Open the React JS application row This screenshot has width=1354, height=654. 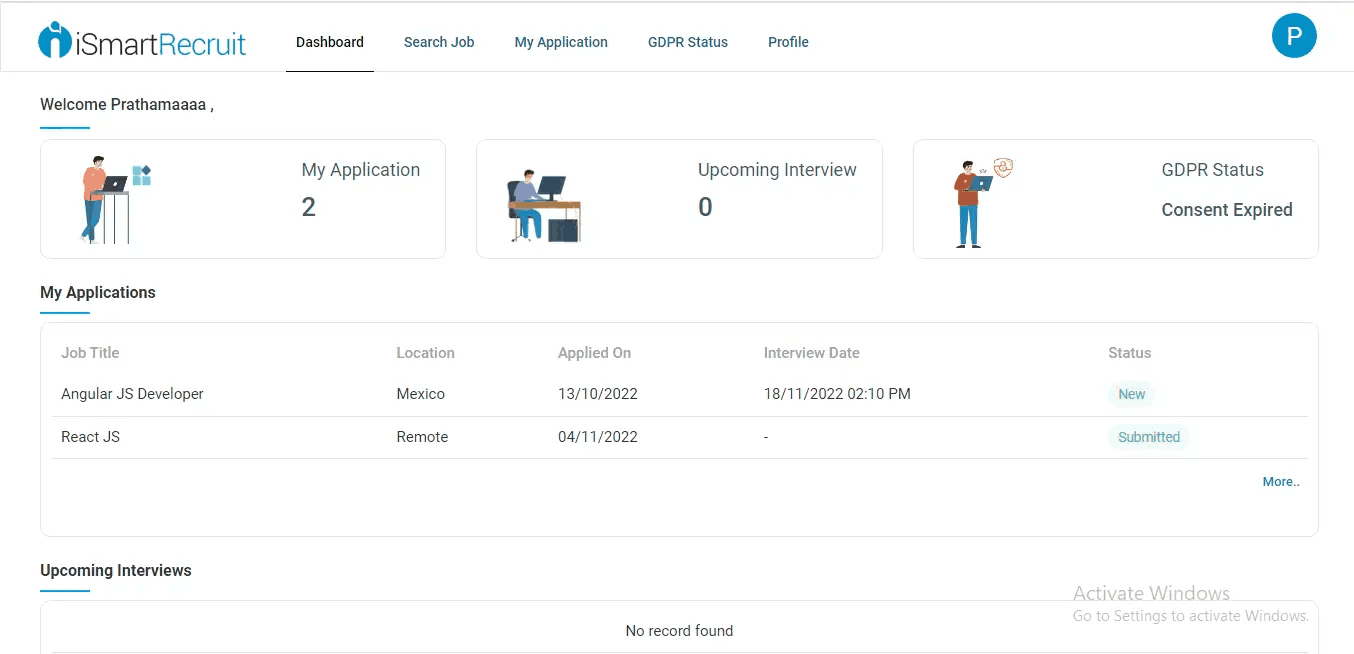point(679,437)
